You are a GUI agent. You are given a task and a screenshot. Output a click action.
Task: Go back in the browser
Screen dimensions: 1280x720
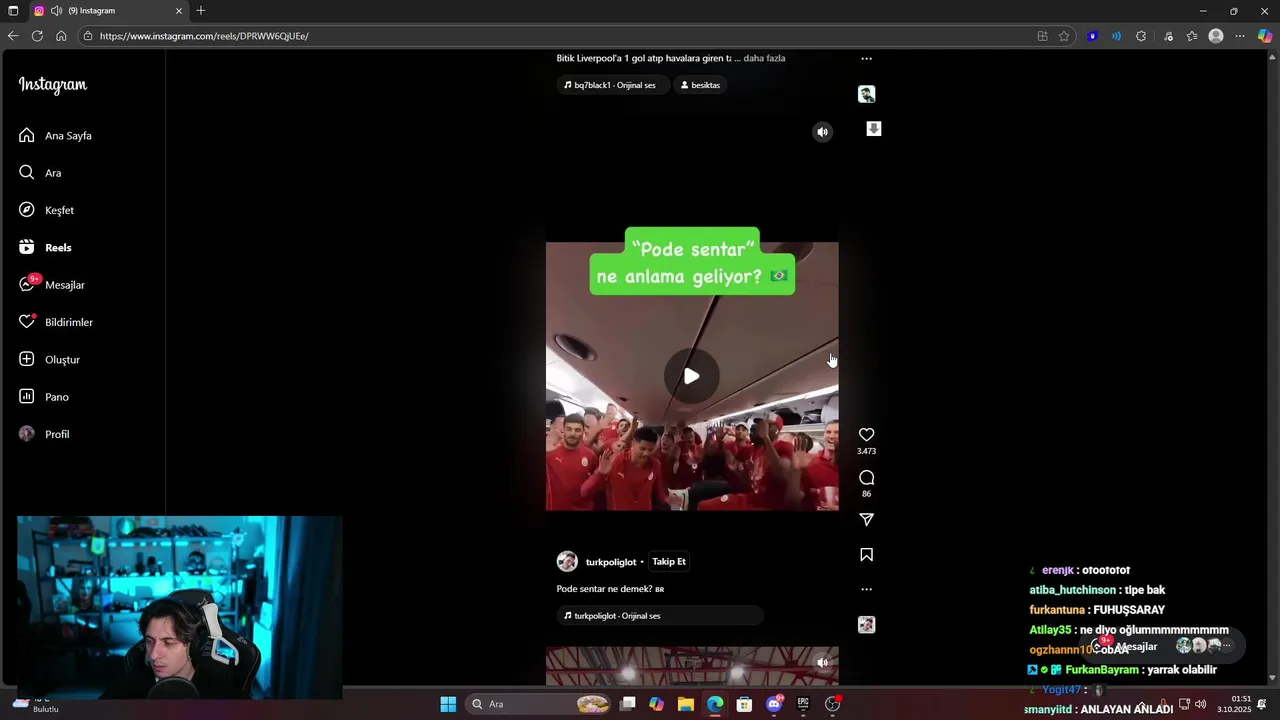tap(13, 36)
